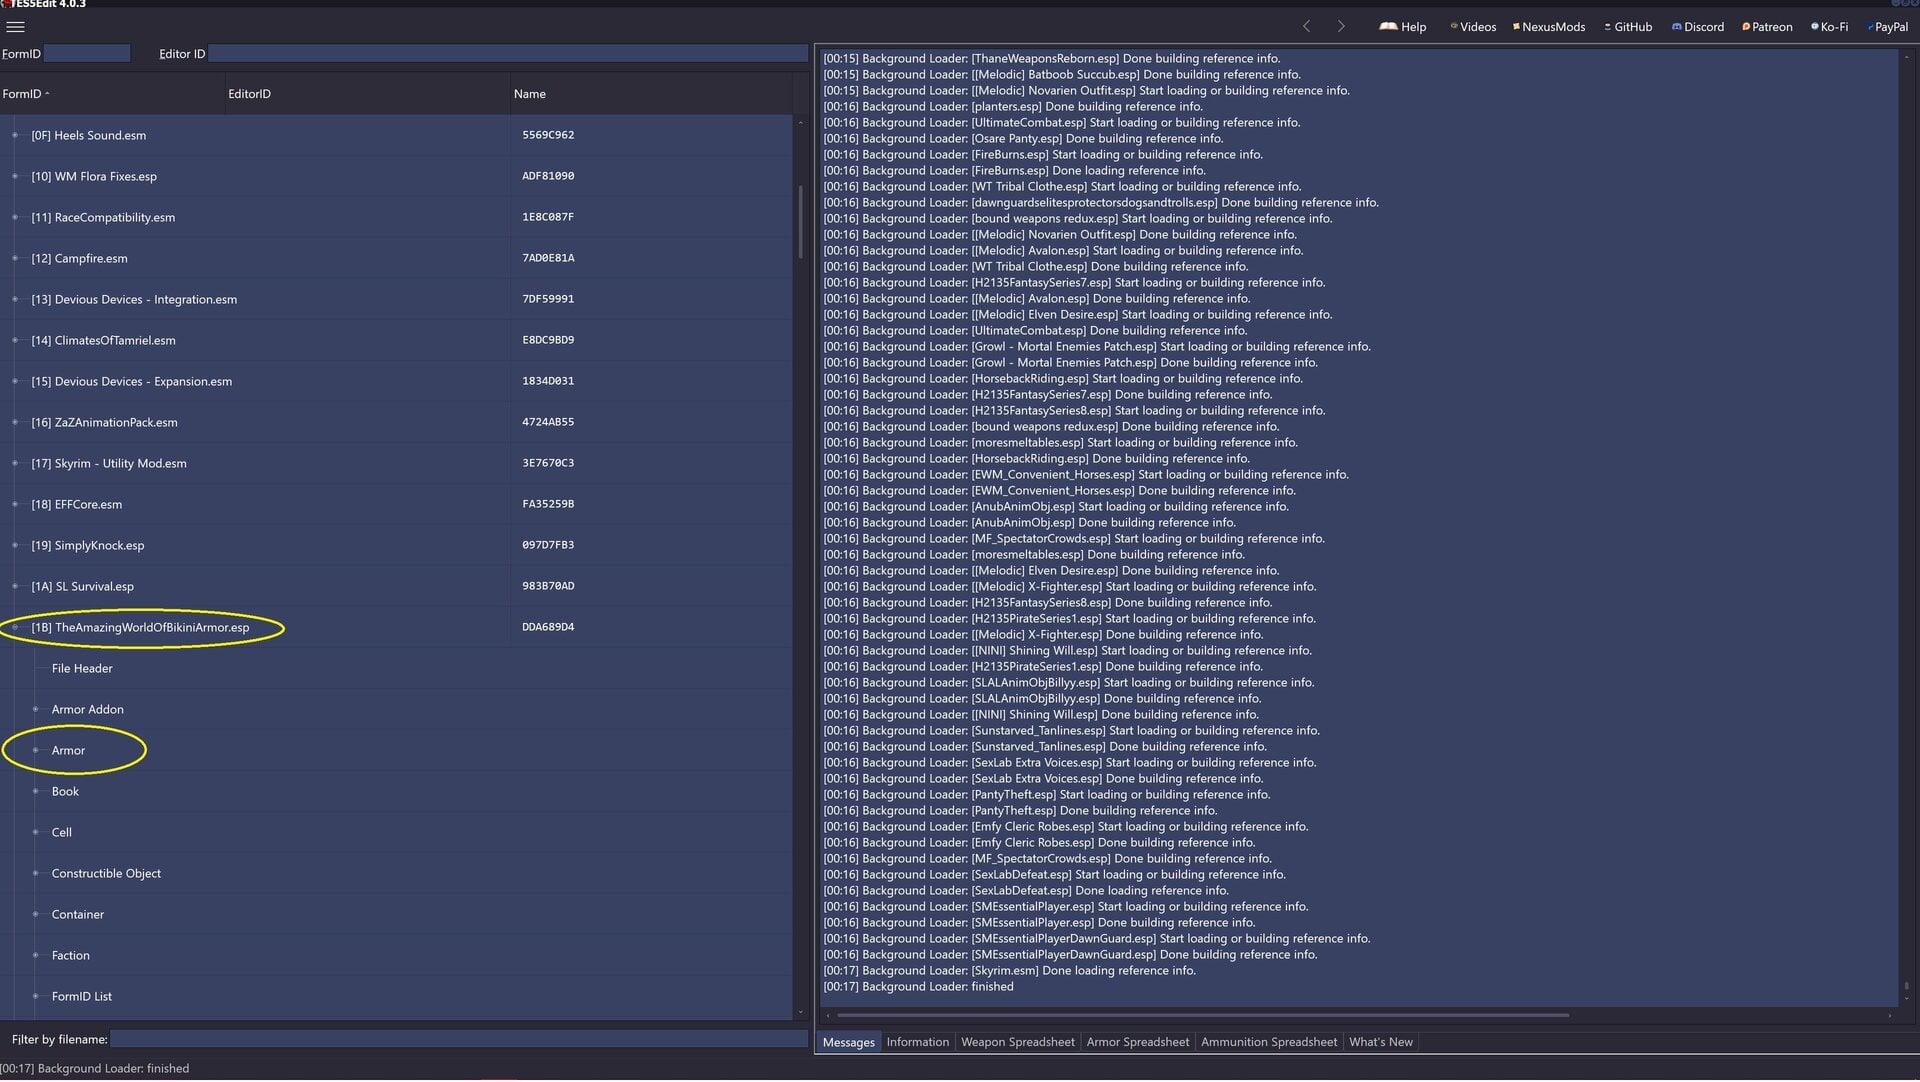Expand [15] Devious Devices - Expansion.esm node
1920x1082 pixels.
pyautogui.click(x=15, y=381)
